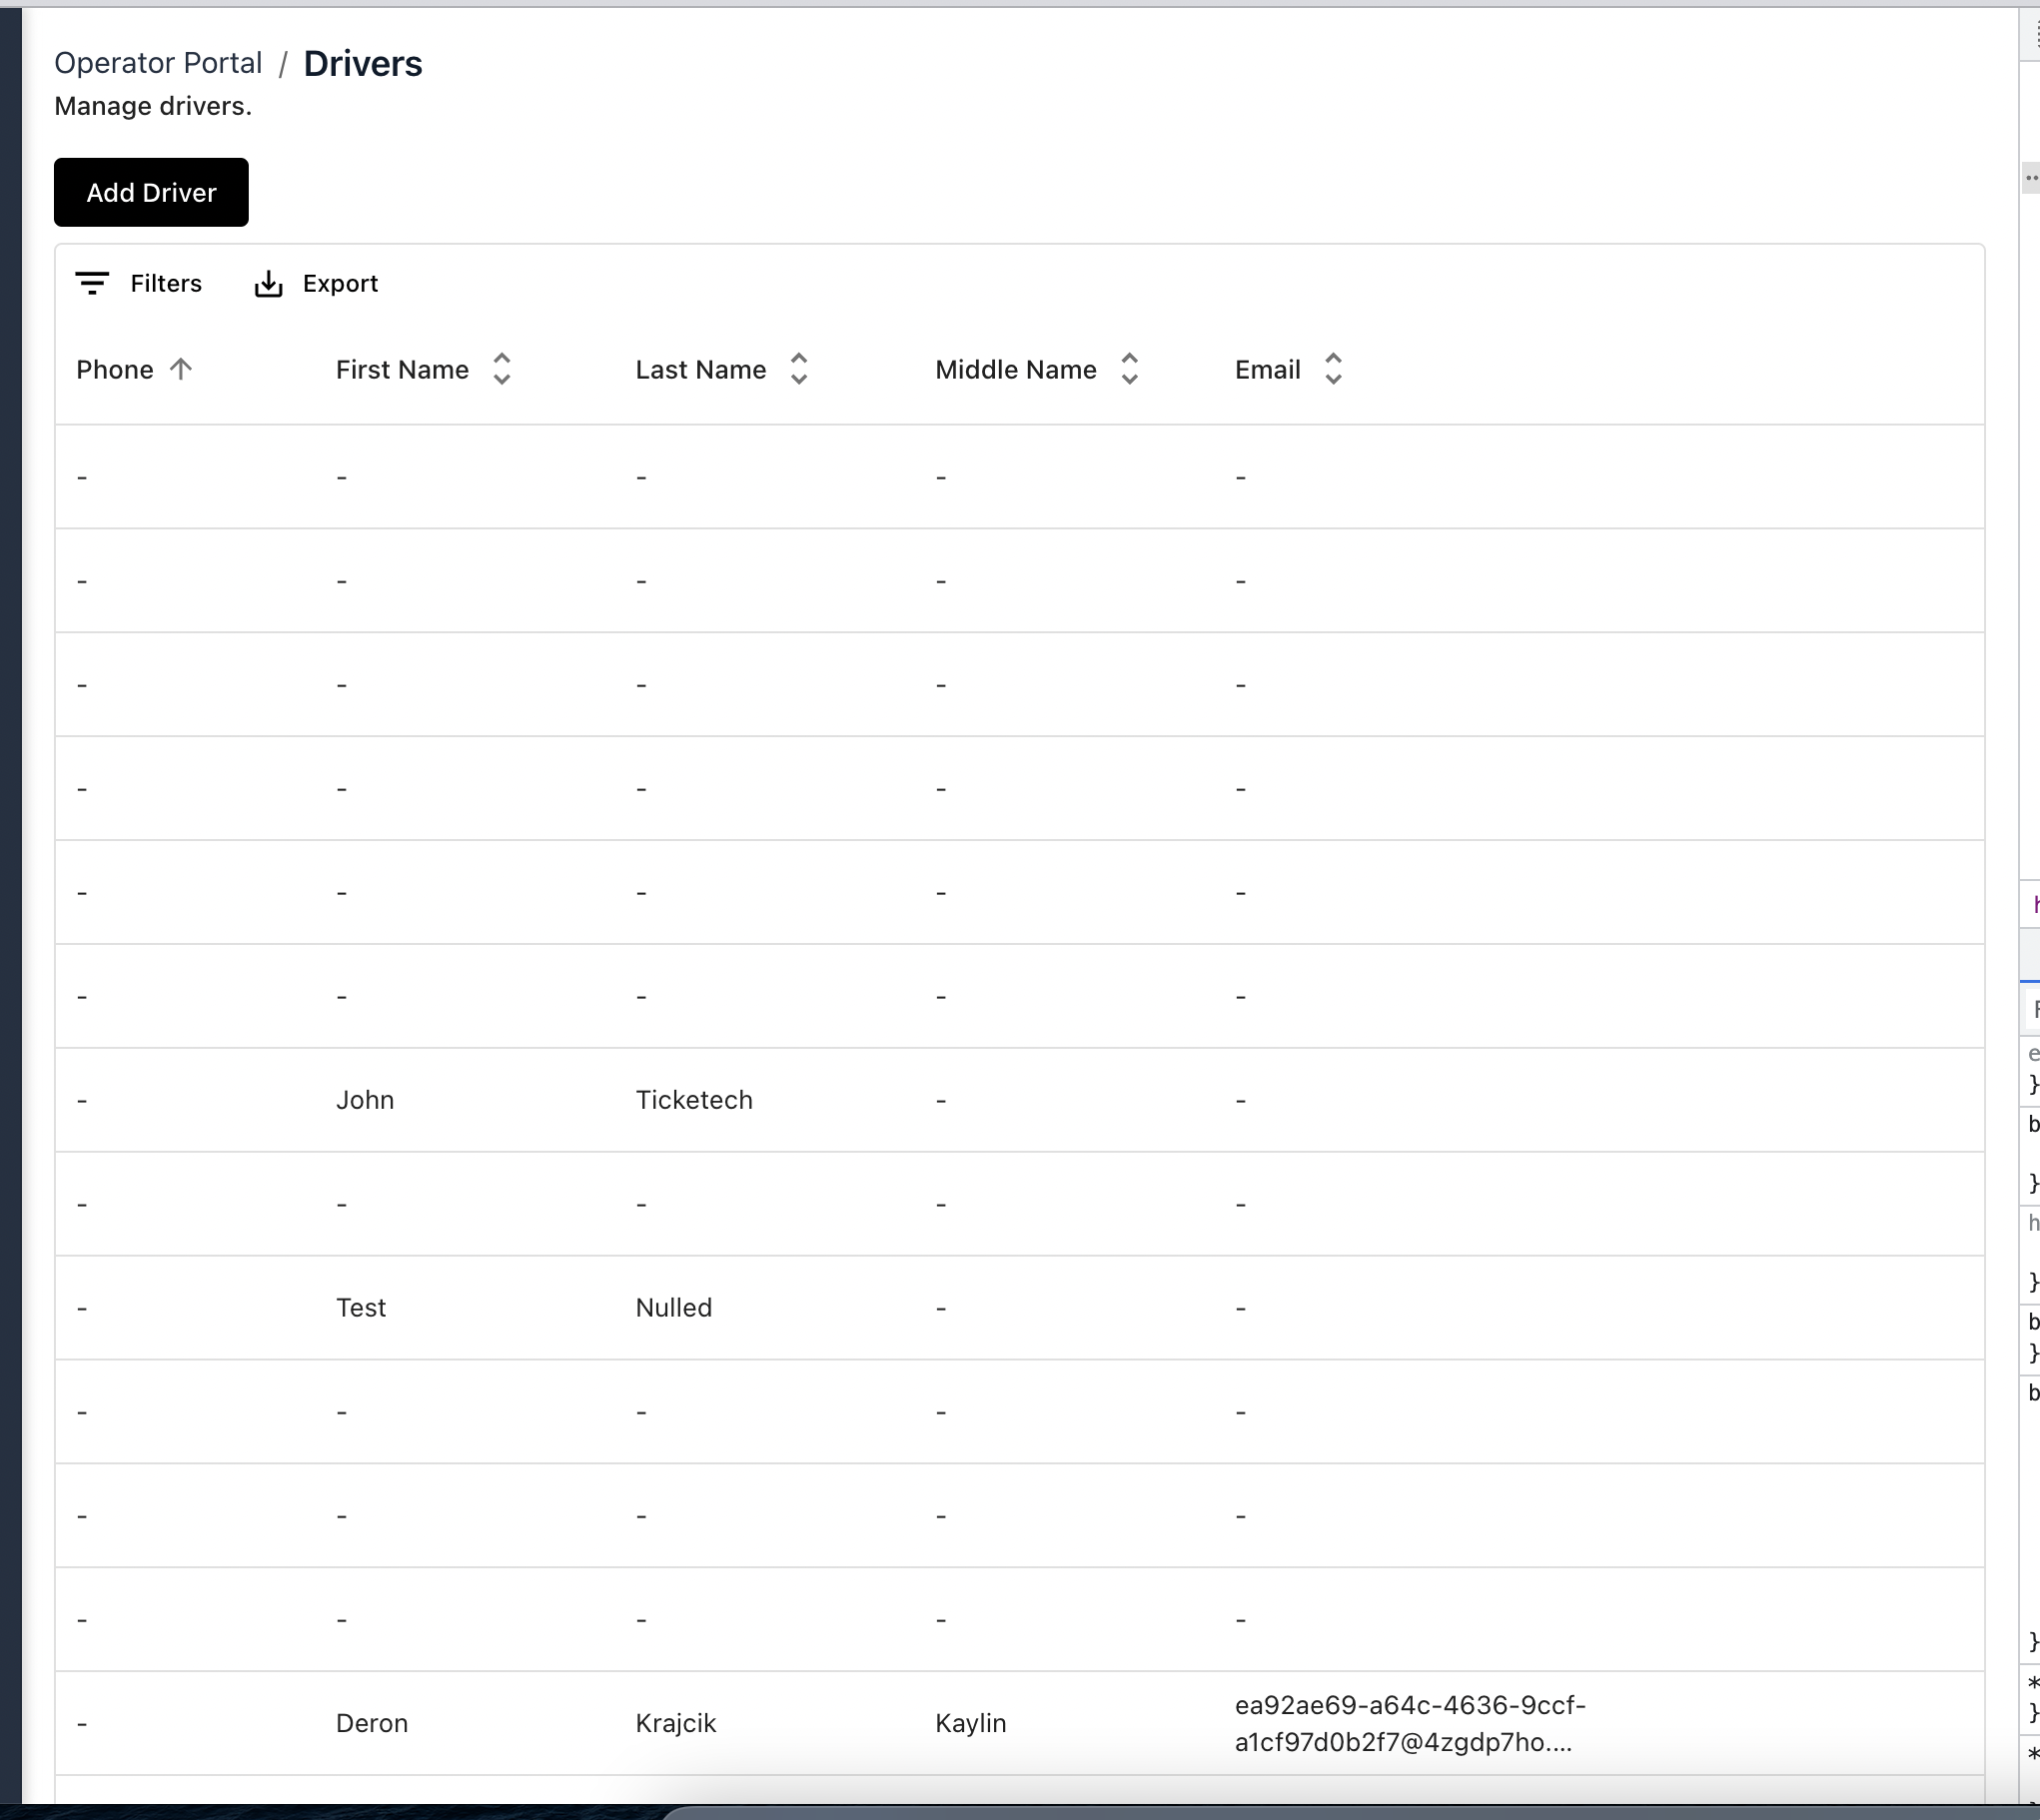The image size is (2040, 1820).
Task: Open the Filters menu
Action: tap(142, 283)
